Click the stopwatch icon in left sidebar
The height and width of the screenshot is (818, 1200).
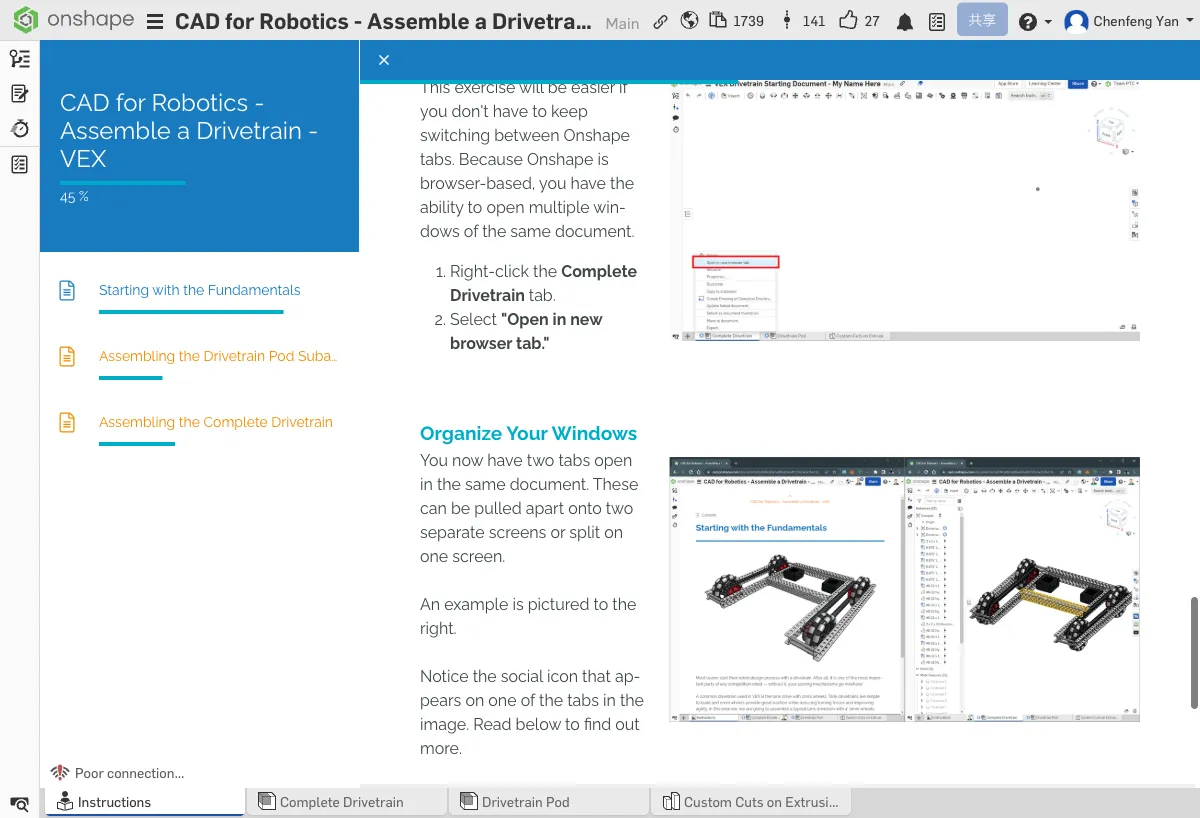pos(19,129)
